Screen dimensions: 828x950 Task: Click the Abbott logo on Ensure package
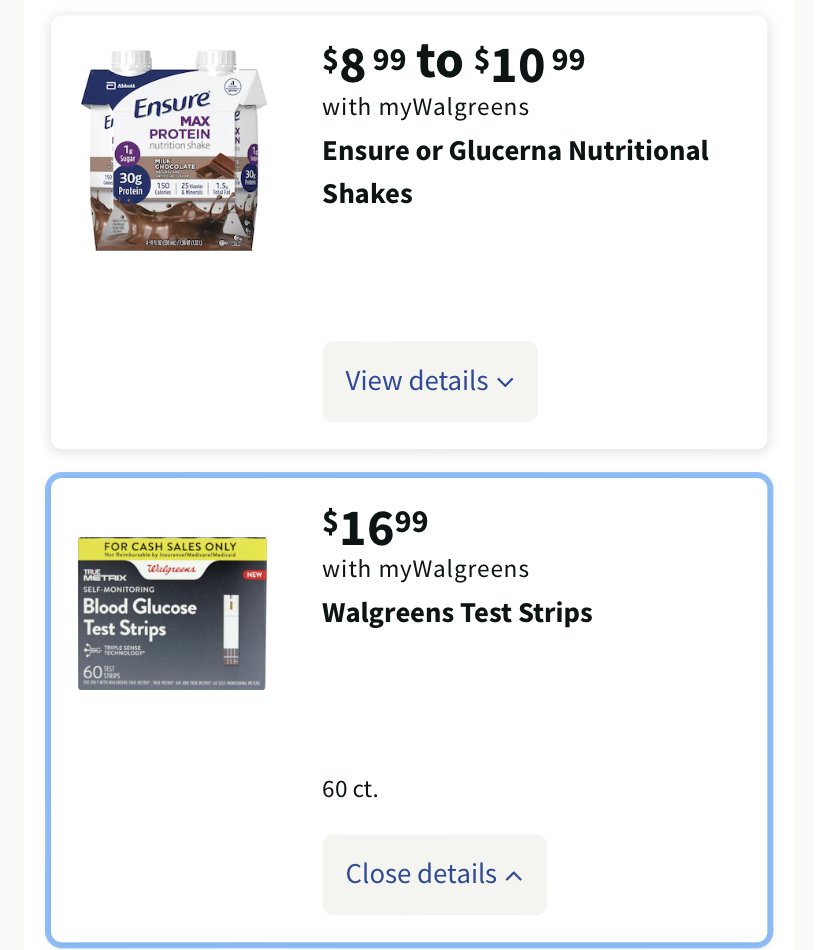(121, 86)
